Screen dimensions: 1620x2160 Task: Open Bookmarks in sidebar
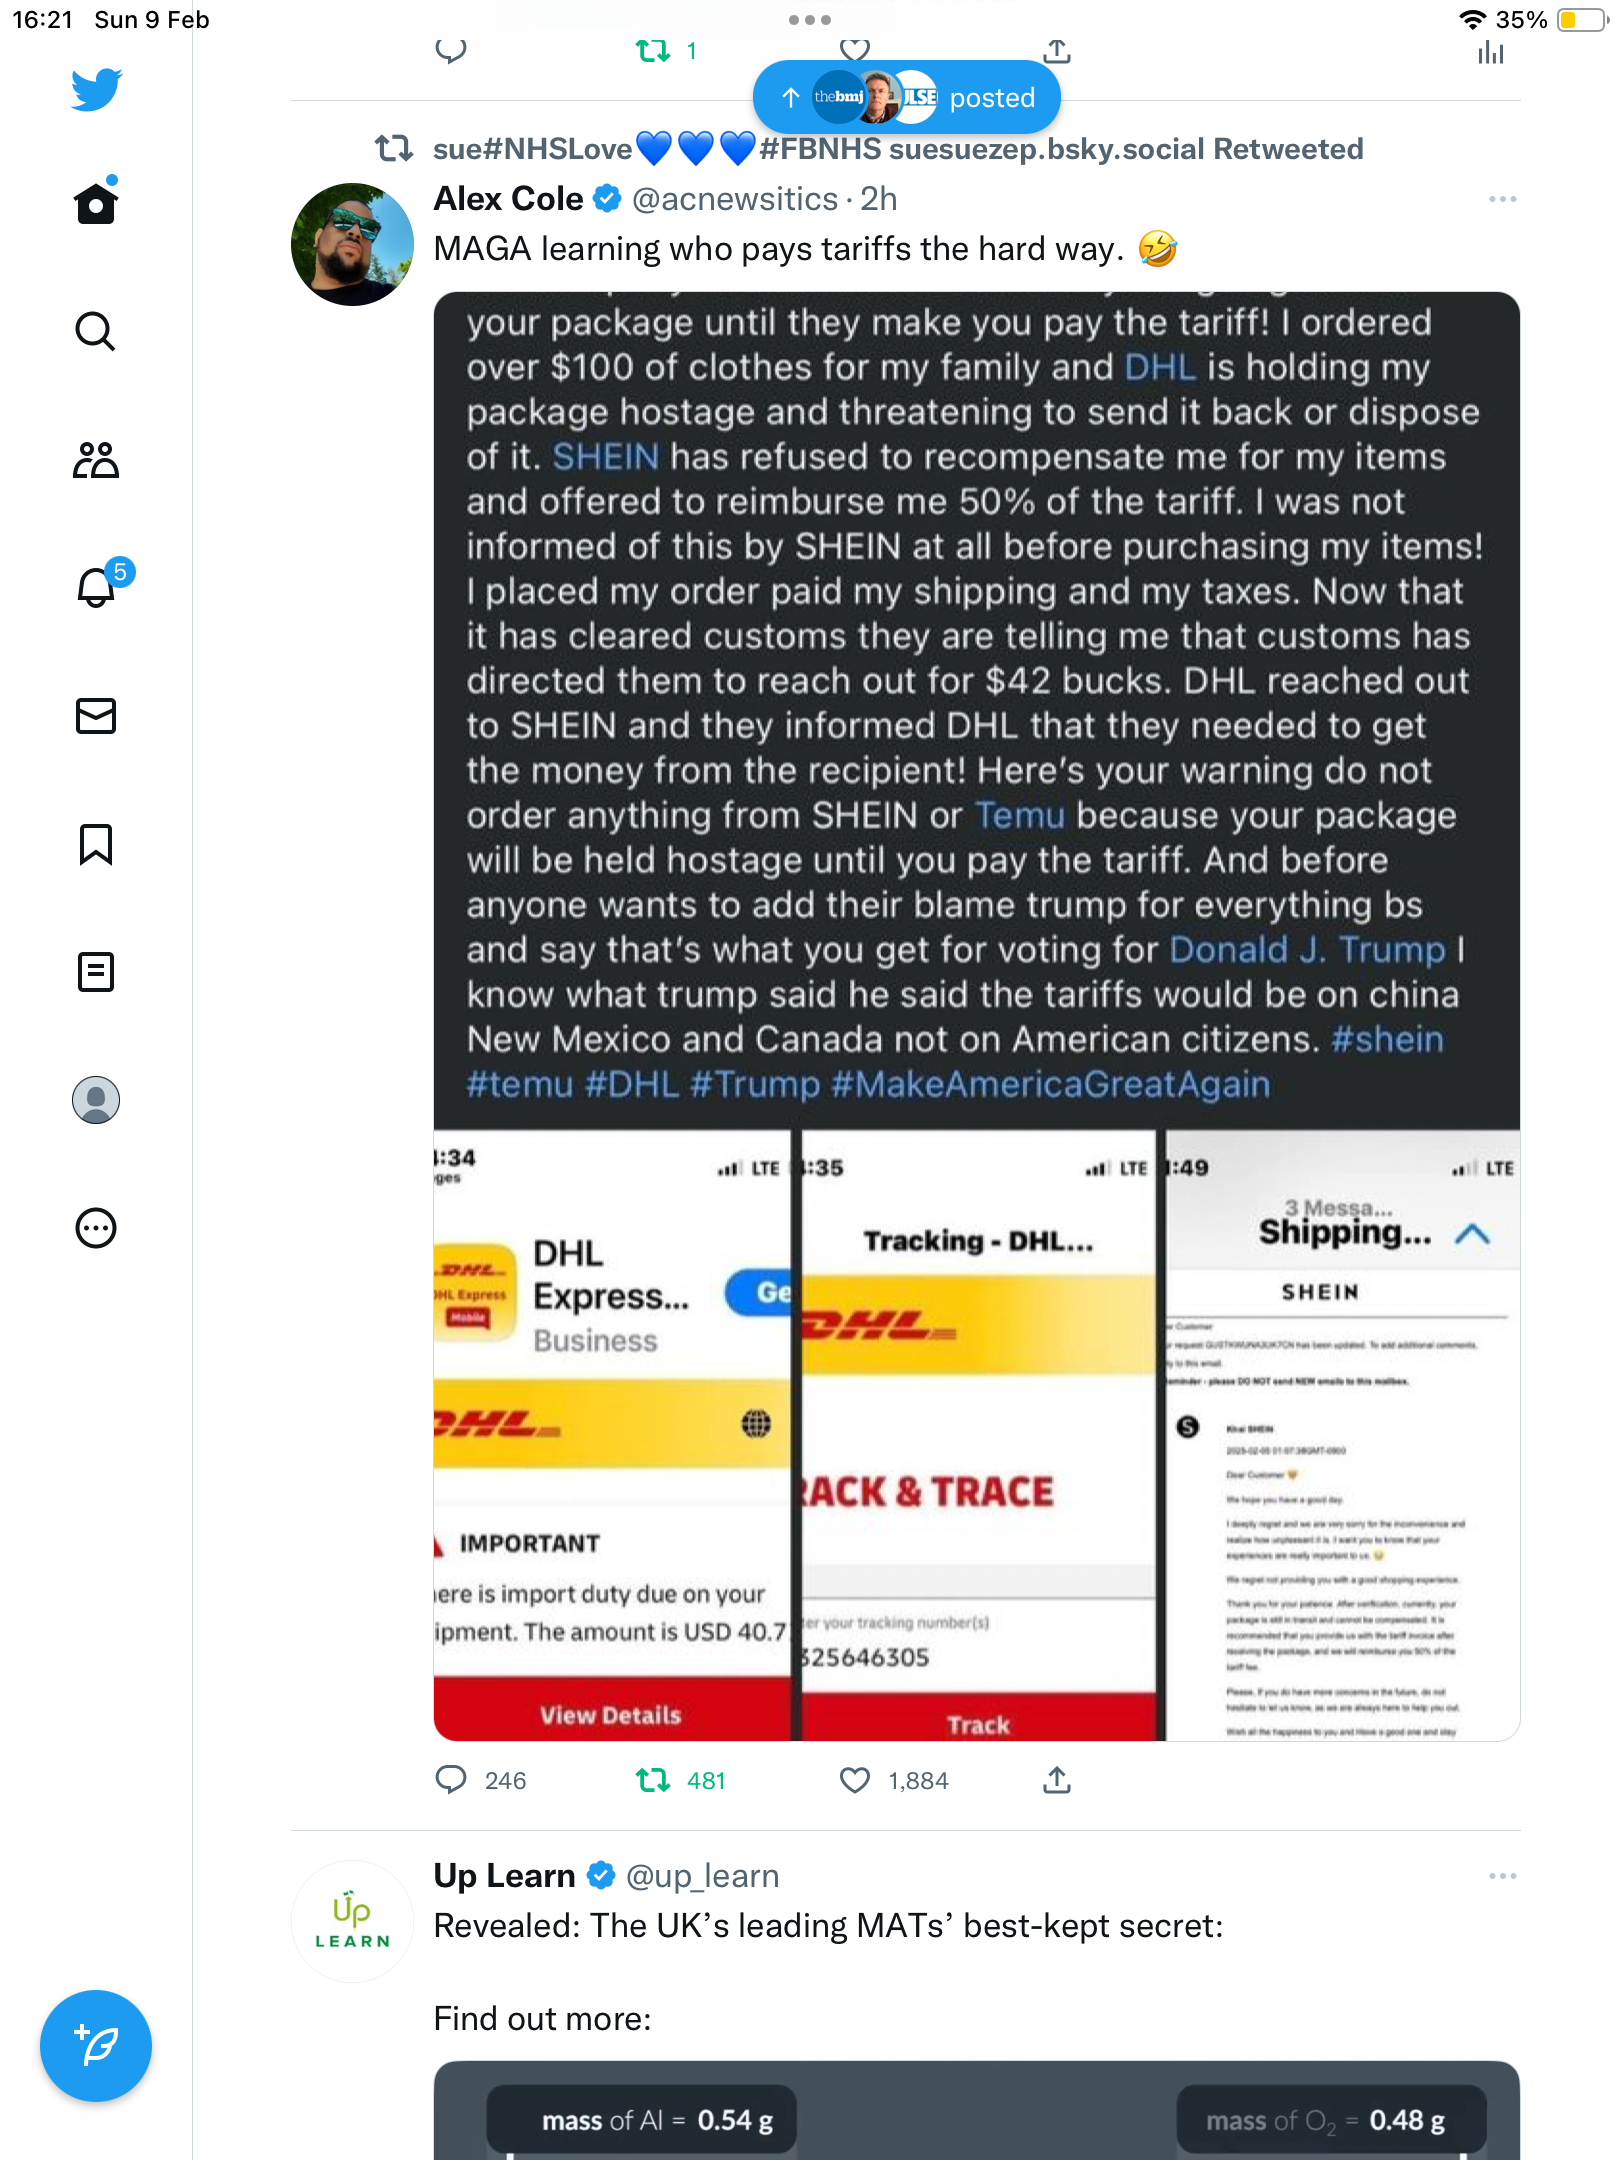click(96, 844)
